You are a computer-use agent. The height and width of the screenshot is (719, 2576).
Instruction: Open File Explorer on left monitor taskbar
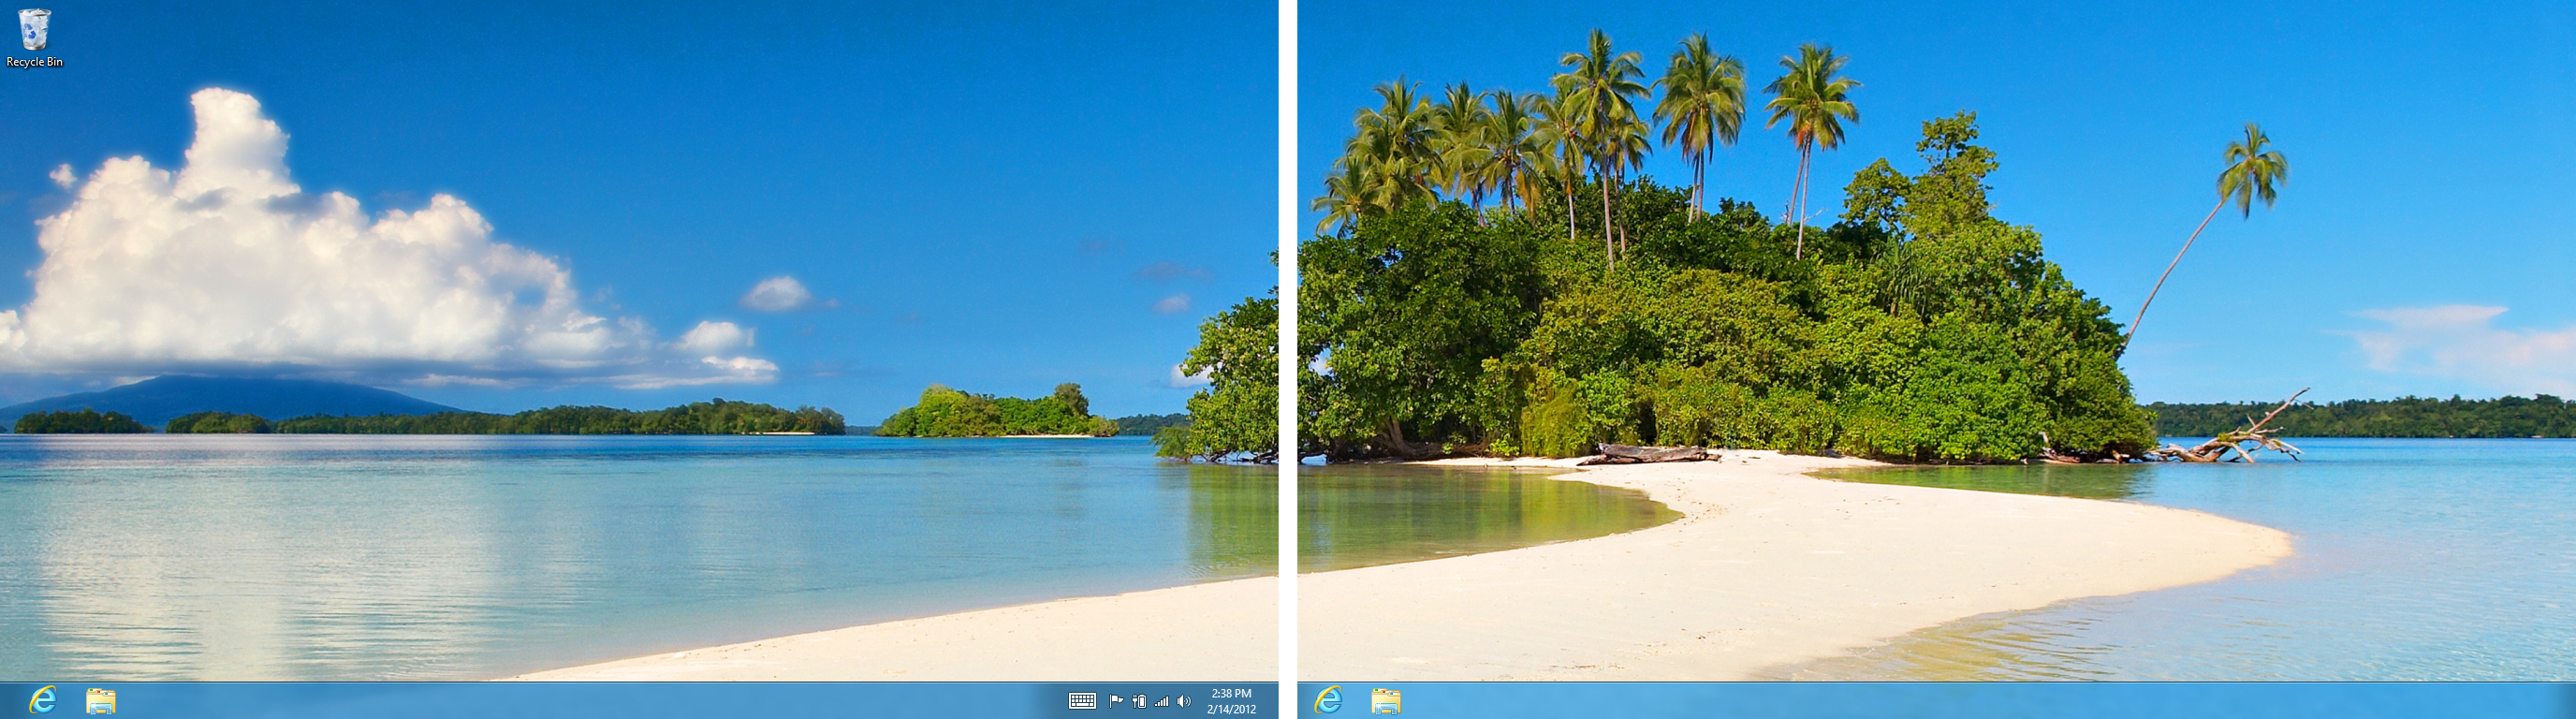[100, 701]
